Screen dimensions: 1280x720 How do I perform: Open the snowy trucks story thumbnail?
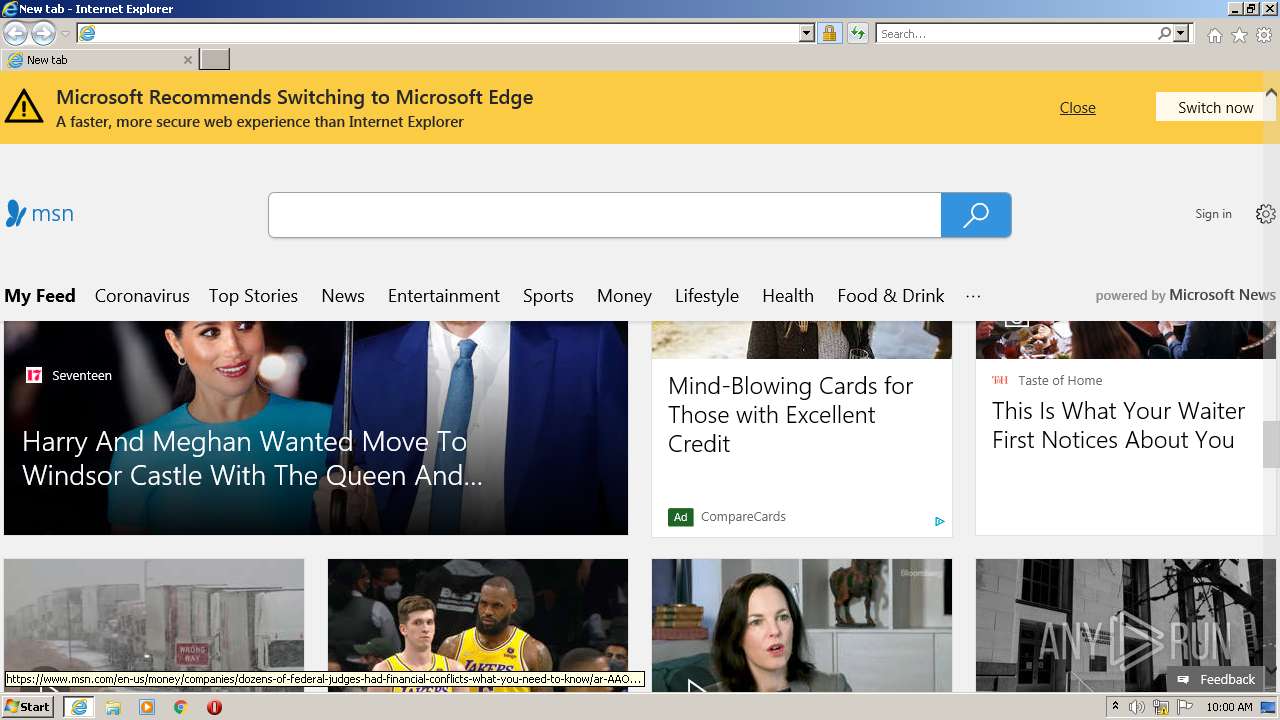click(x=154, y=625)
